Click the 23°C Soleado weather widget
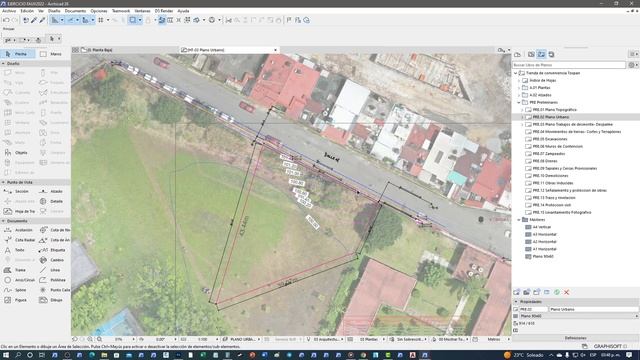The image size is (640, 360). point(523,355)
